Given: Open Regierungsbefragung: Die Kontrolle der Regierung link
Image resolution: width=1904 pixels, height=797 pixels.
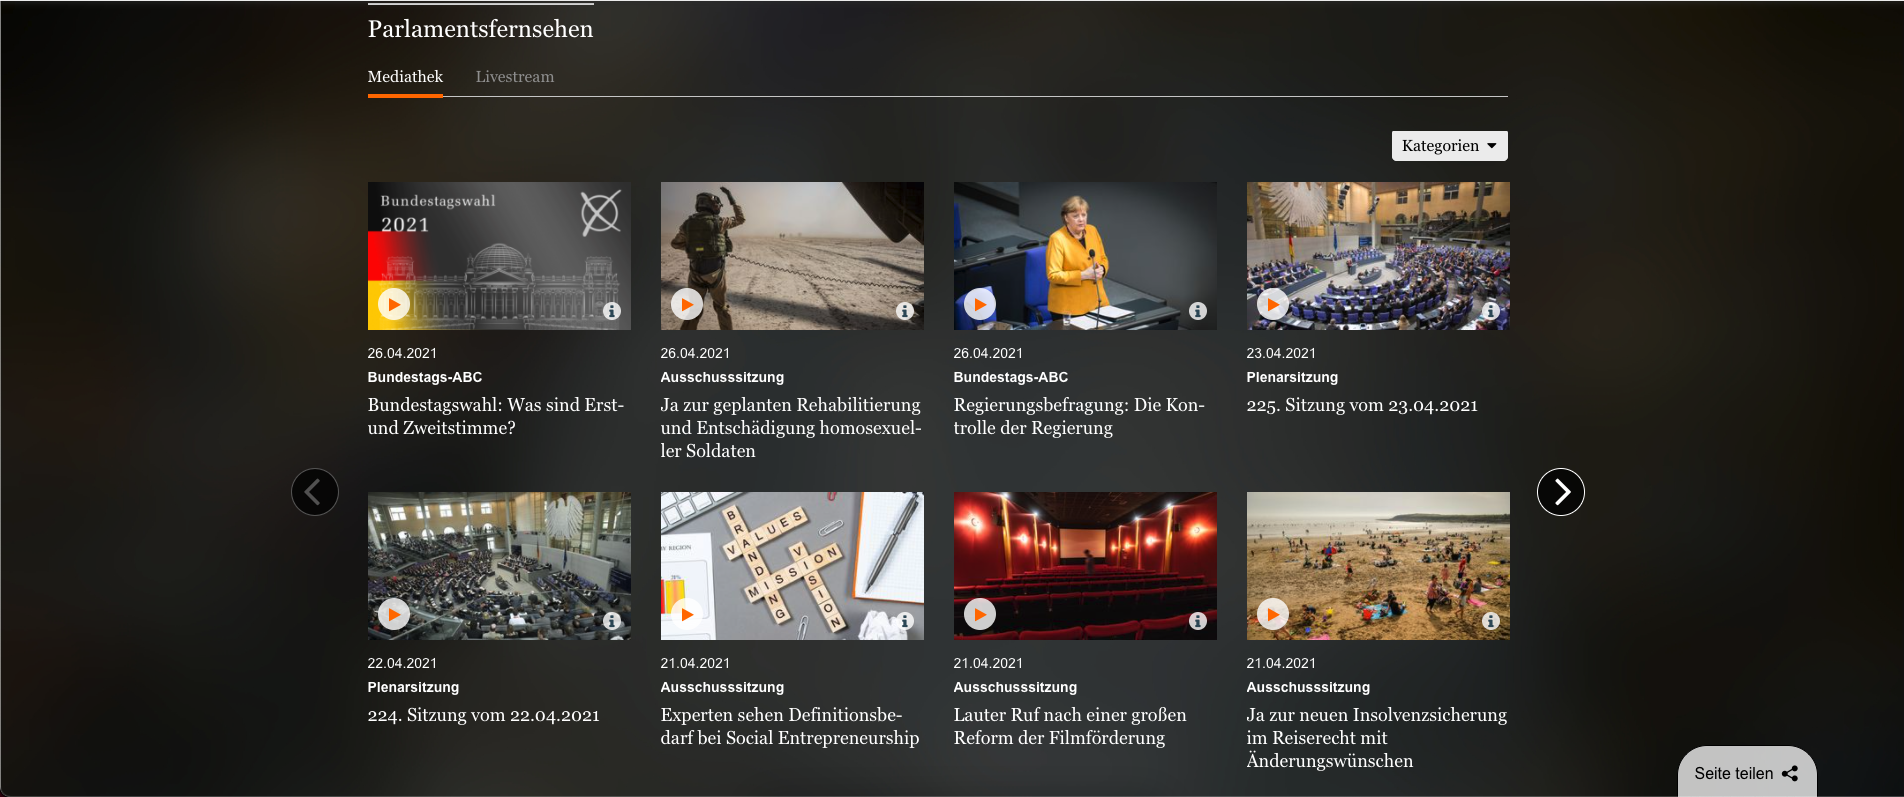Looking at the screenshot, I should [1079, 416].
